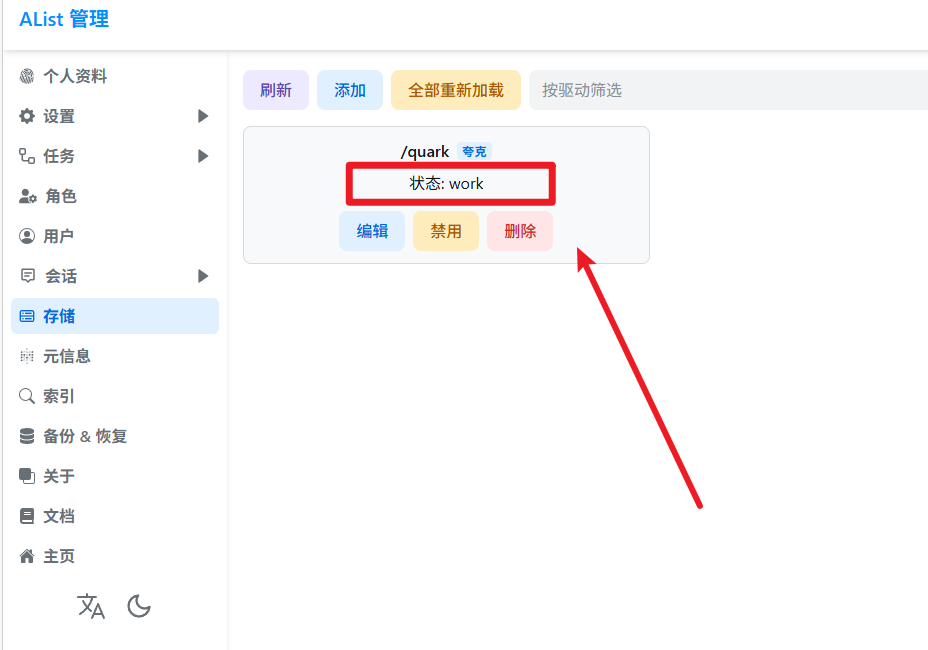The image size is (928, 650).
Task: Click the 个人资料 fingerprint icon
Action: click(x=27, y=76)
